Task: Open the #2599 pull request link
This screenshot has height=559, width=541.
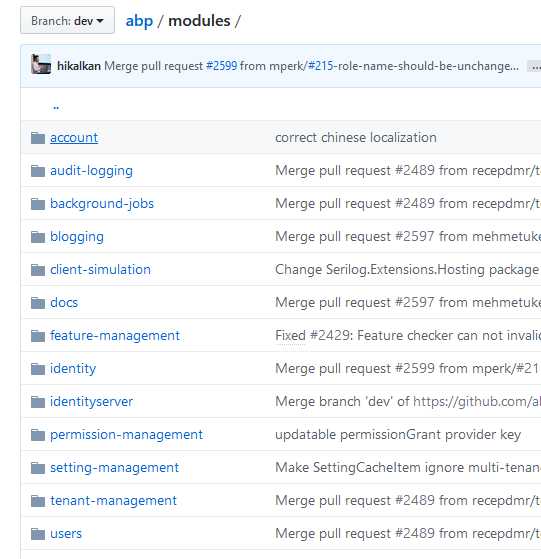Action: point(221,66)
